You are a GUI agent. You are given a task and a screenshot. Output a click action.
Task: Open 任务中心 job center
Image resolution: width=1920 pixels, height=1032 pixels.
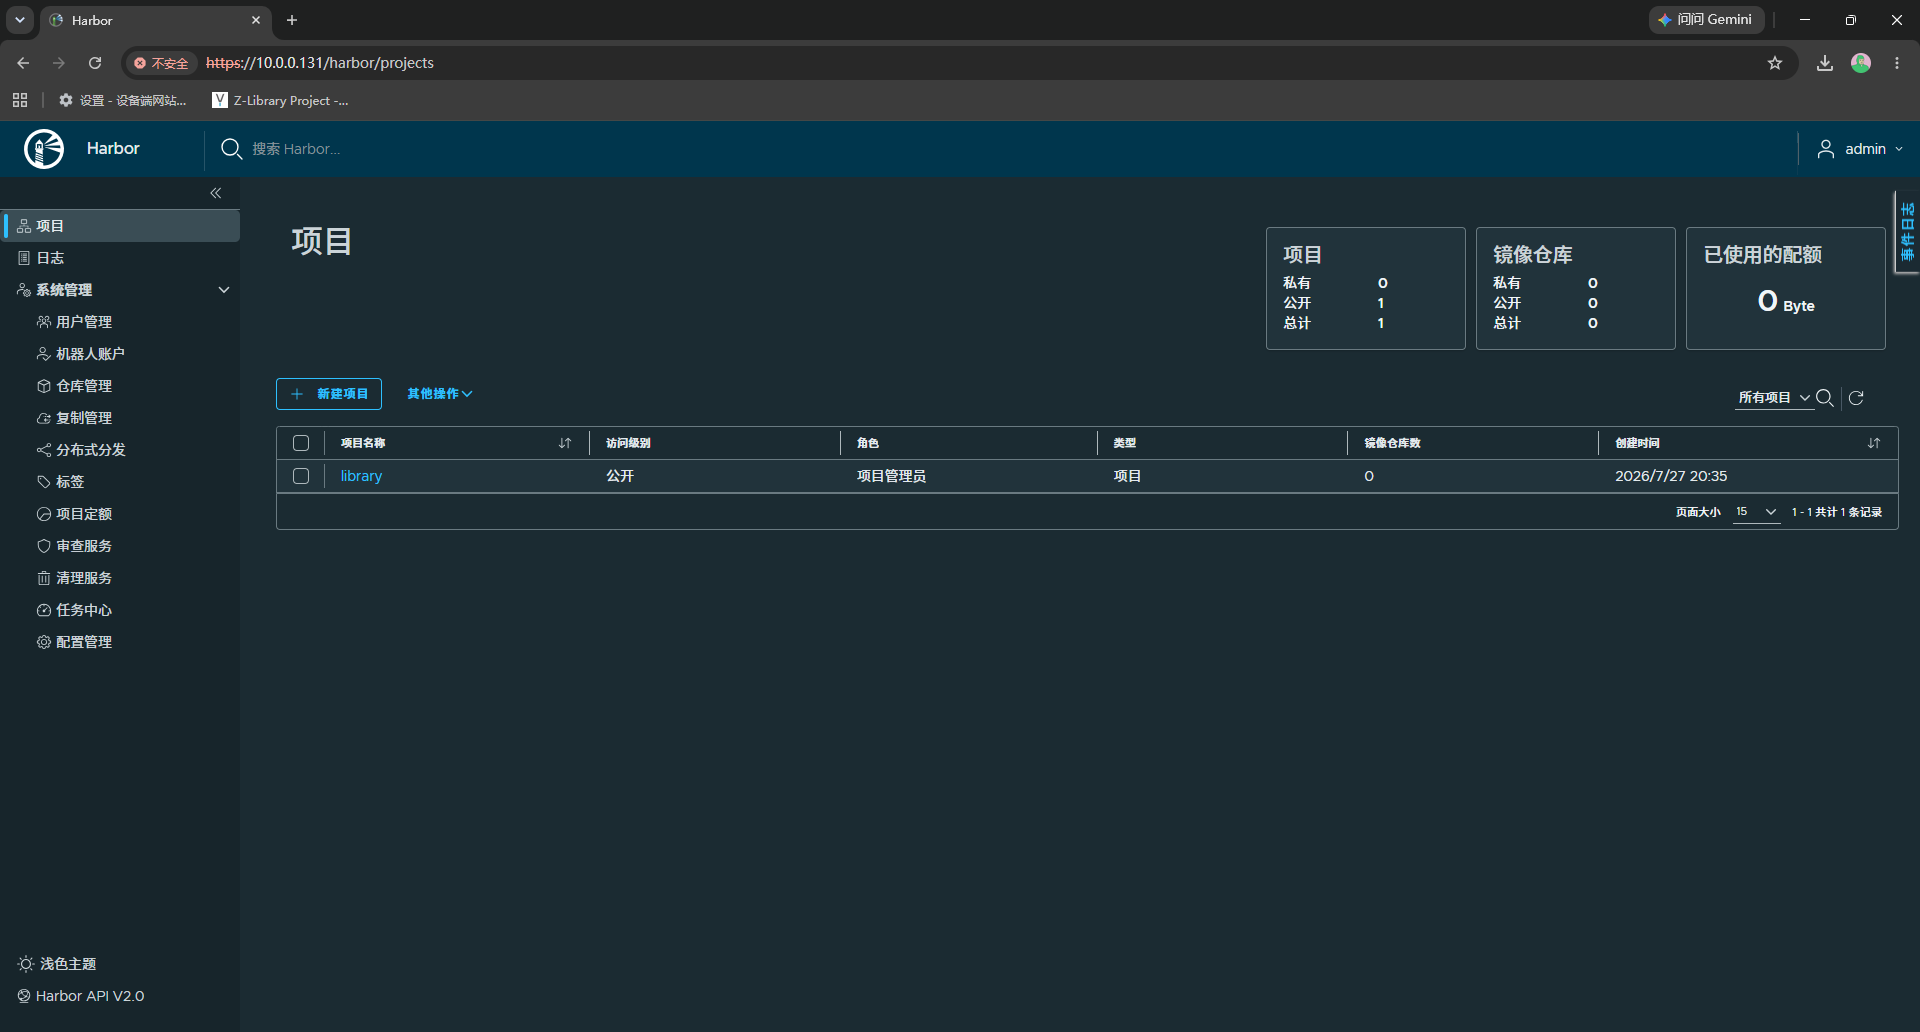tap(84, 610)
